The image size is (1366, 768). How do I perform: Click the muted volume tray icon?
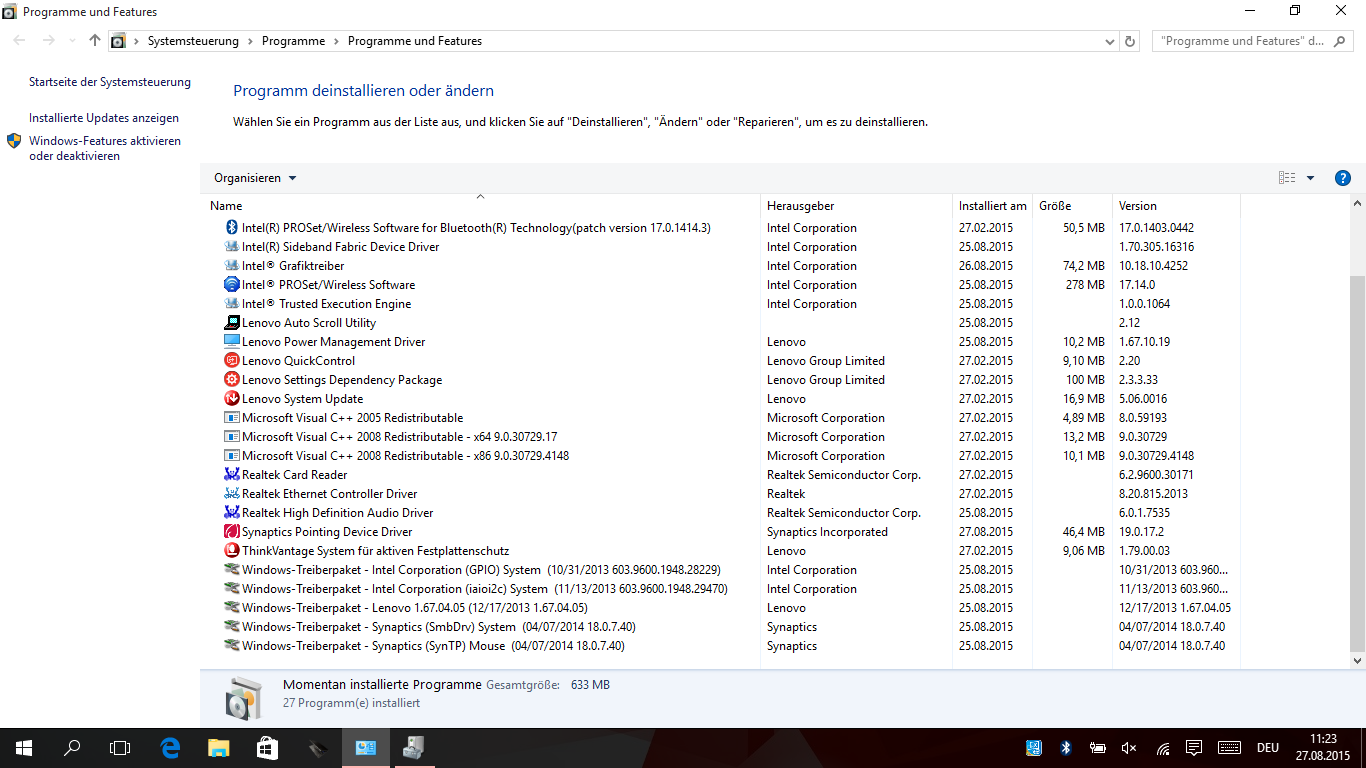(x=1130, y=747)
